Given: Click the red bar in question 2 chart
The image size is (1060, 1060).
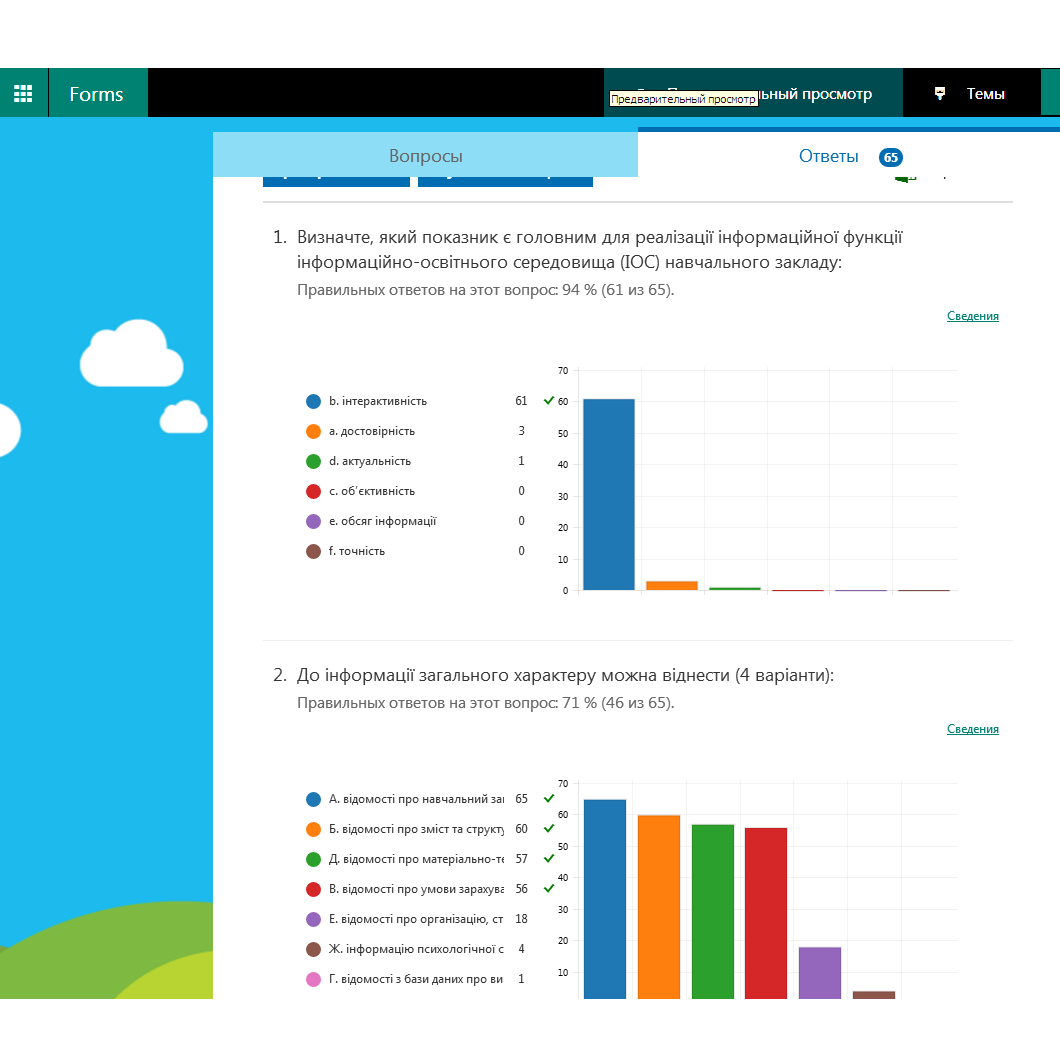Looking at the screenshot, I should tap(766, 913).
